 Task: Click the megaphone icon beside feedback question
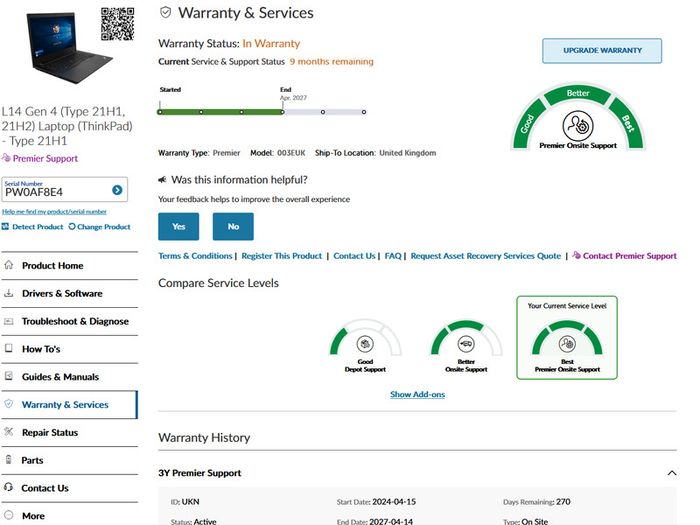click(162, 179)
